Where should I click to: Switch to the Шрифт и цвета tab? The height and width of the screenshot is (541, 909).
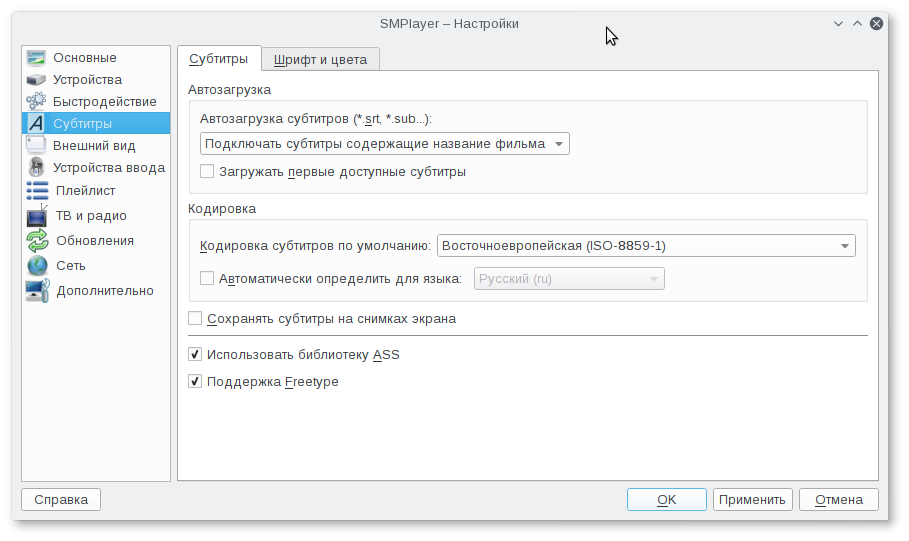click(x=320, y=59)
